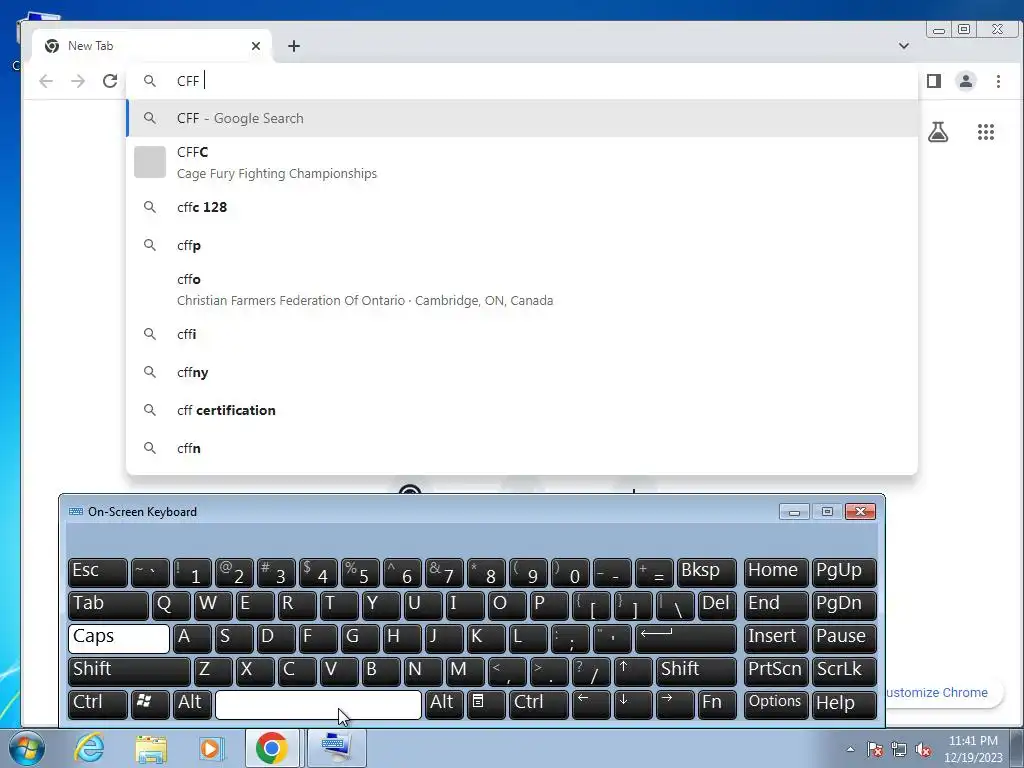This screenshot has height=768, width=1024.
Task: Toggle the right Alt key
Action: (445, 704)
